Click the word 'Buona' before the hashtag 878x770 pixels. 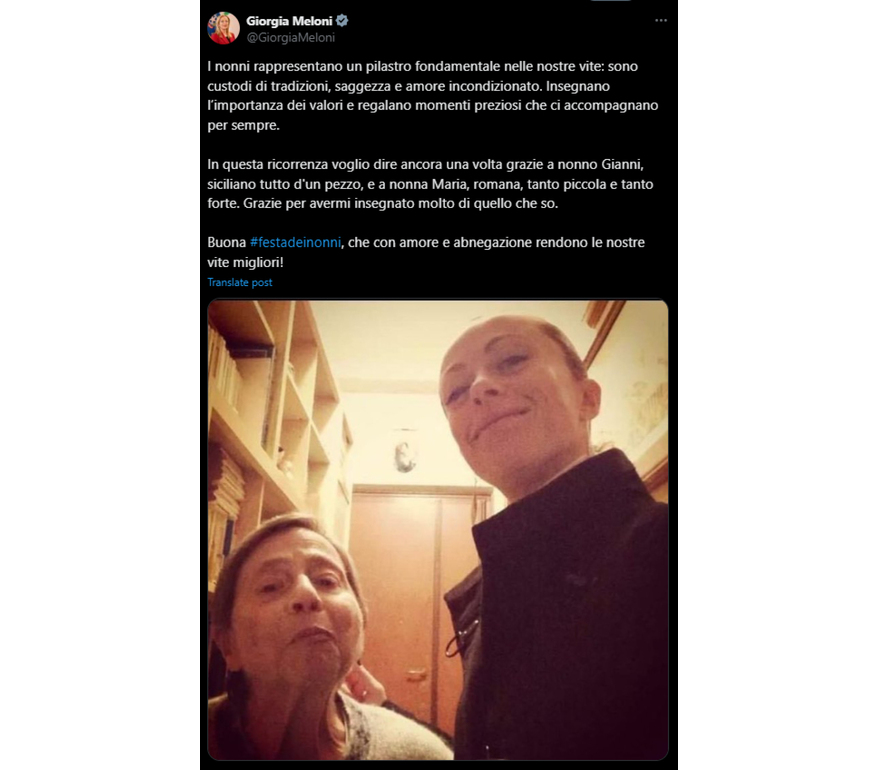[x=227, y=242]
